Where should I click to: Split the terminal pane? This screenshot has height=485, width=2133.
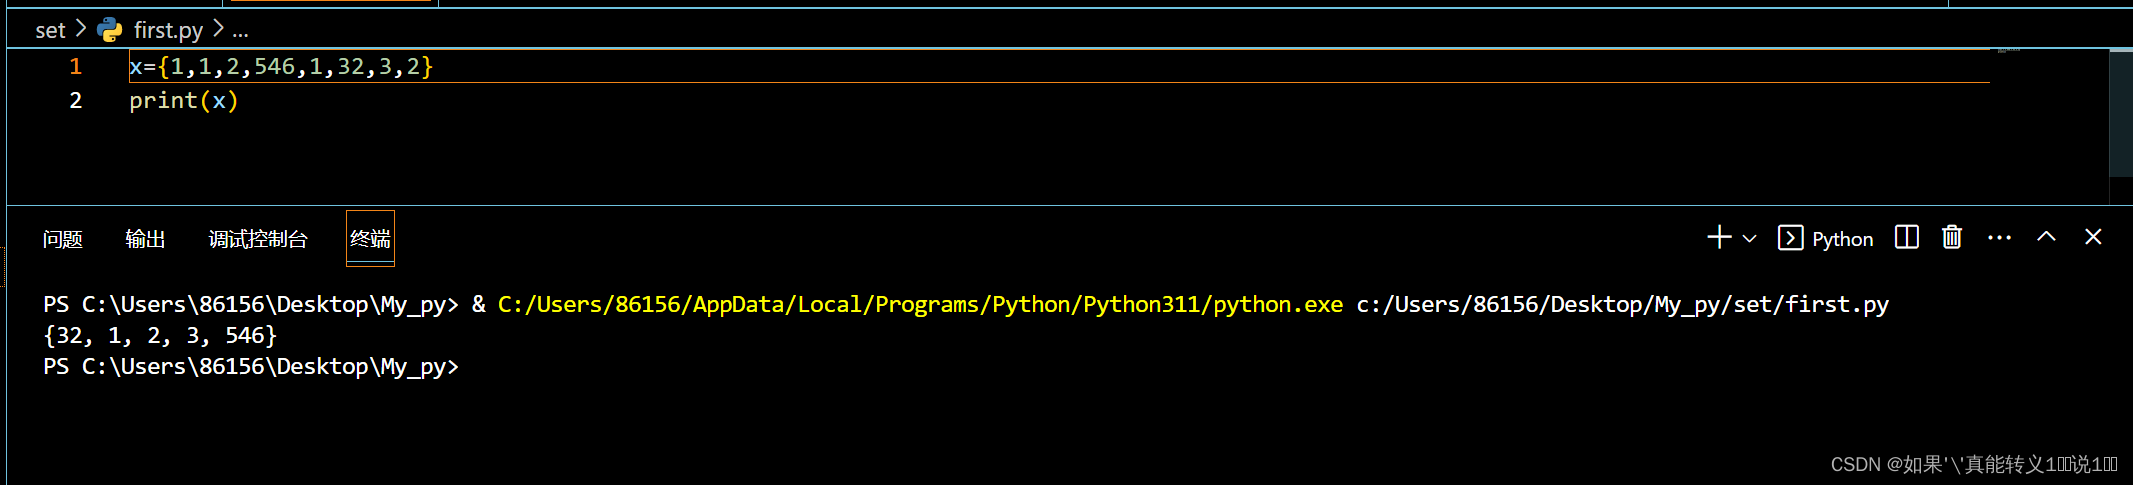1906,238
